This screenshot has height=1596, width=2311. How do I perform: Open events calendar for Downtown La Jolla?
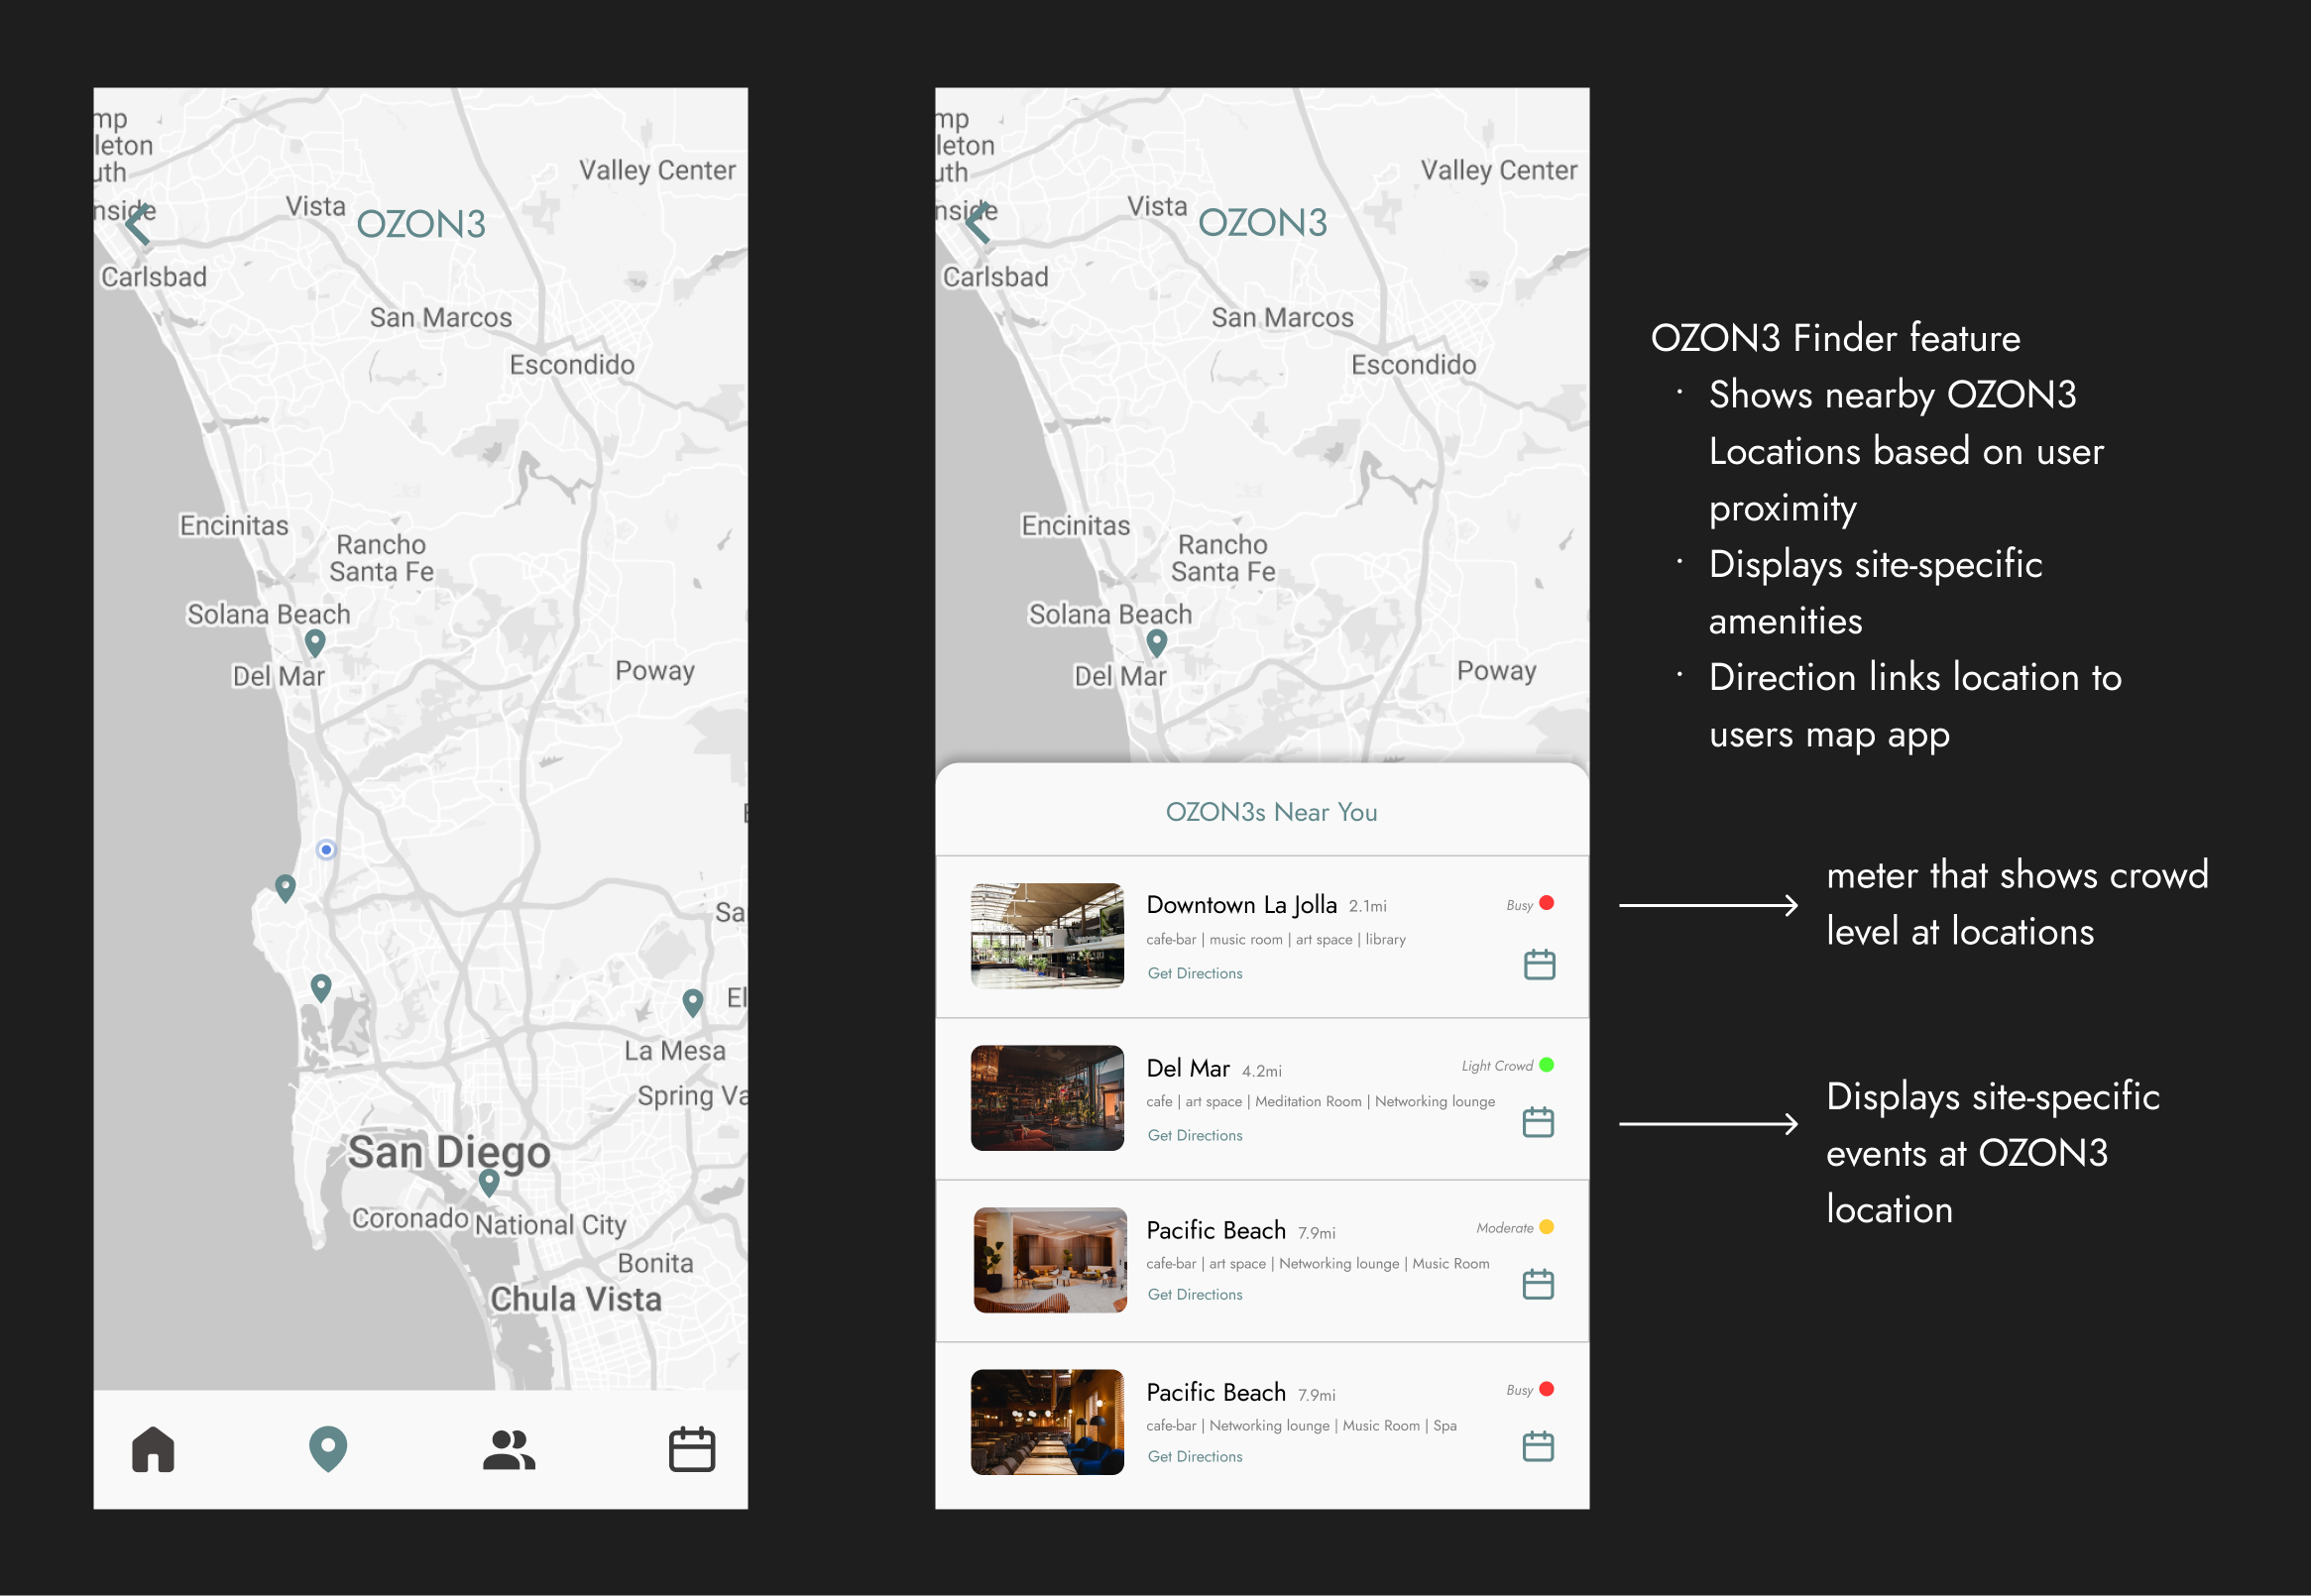1538,964
